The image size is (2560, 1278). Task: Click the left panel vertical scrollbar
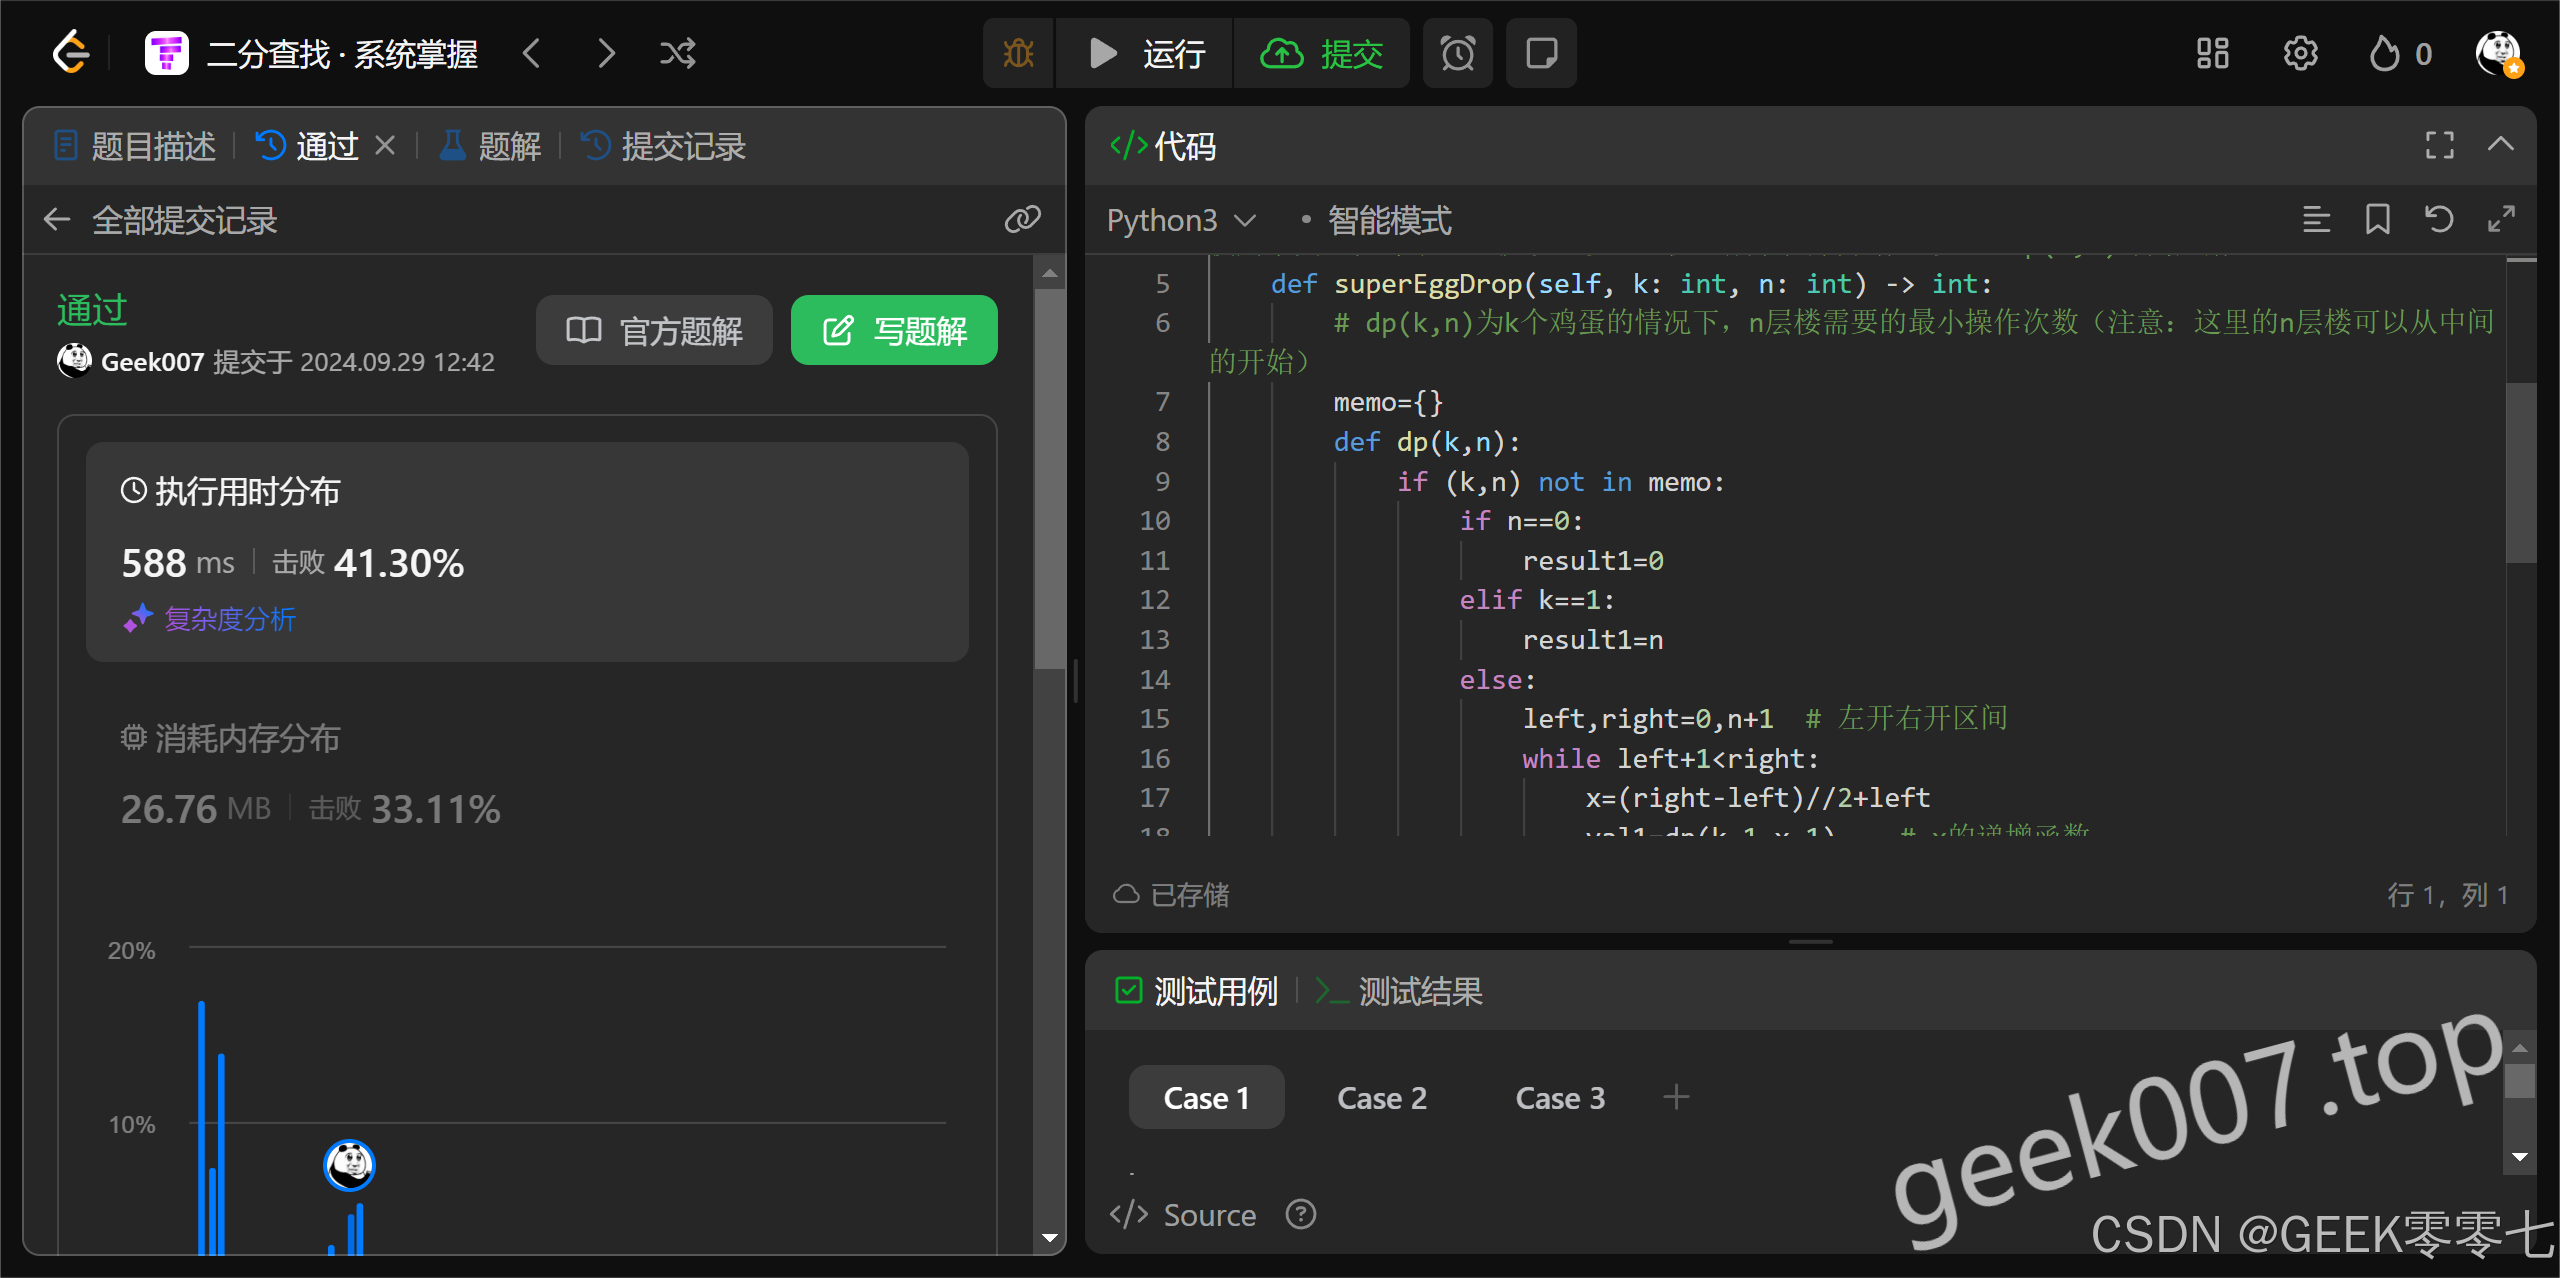1049,480
